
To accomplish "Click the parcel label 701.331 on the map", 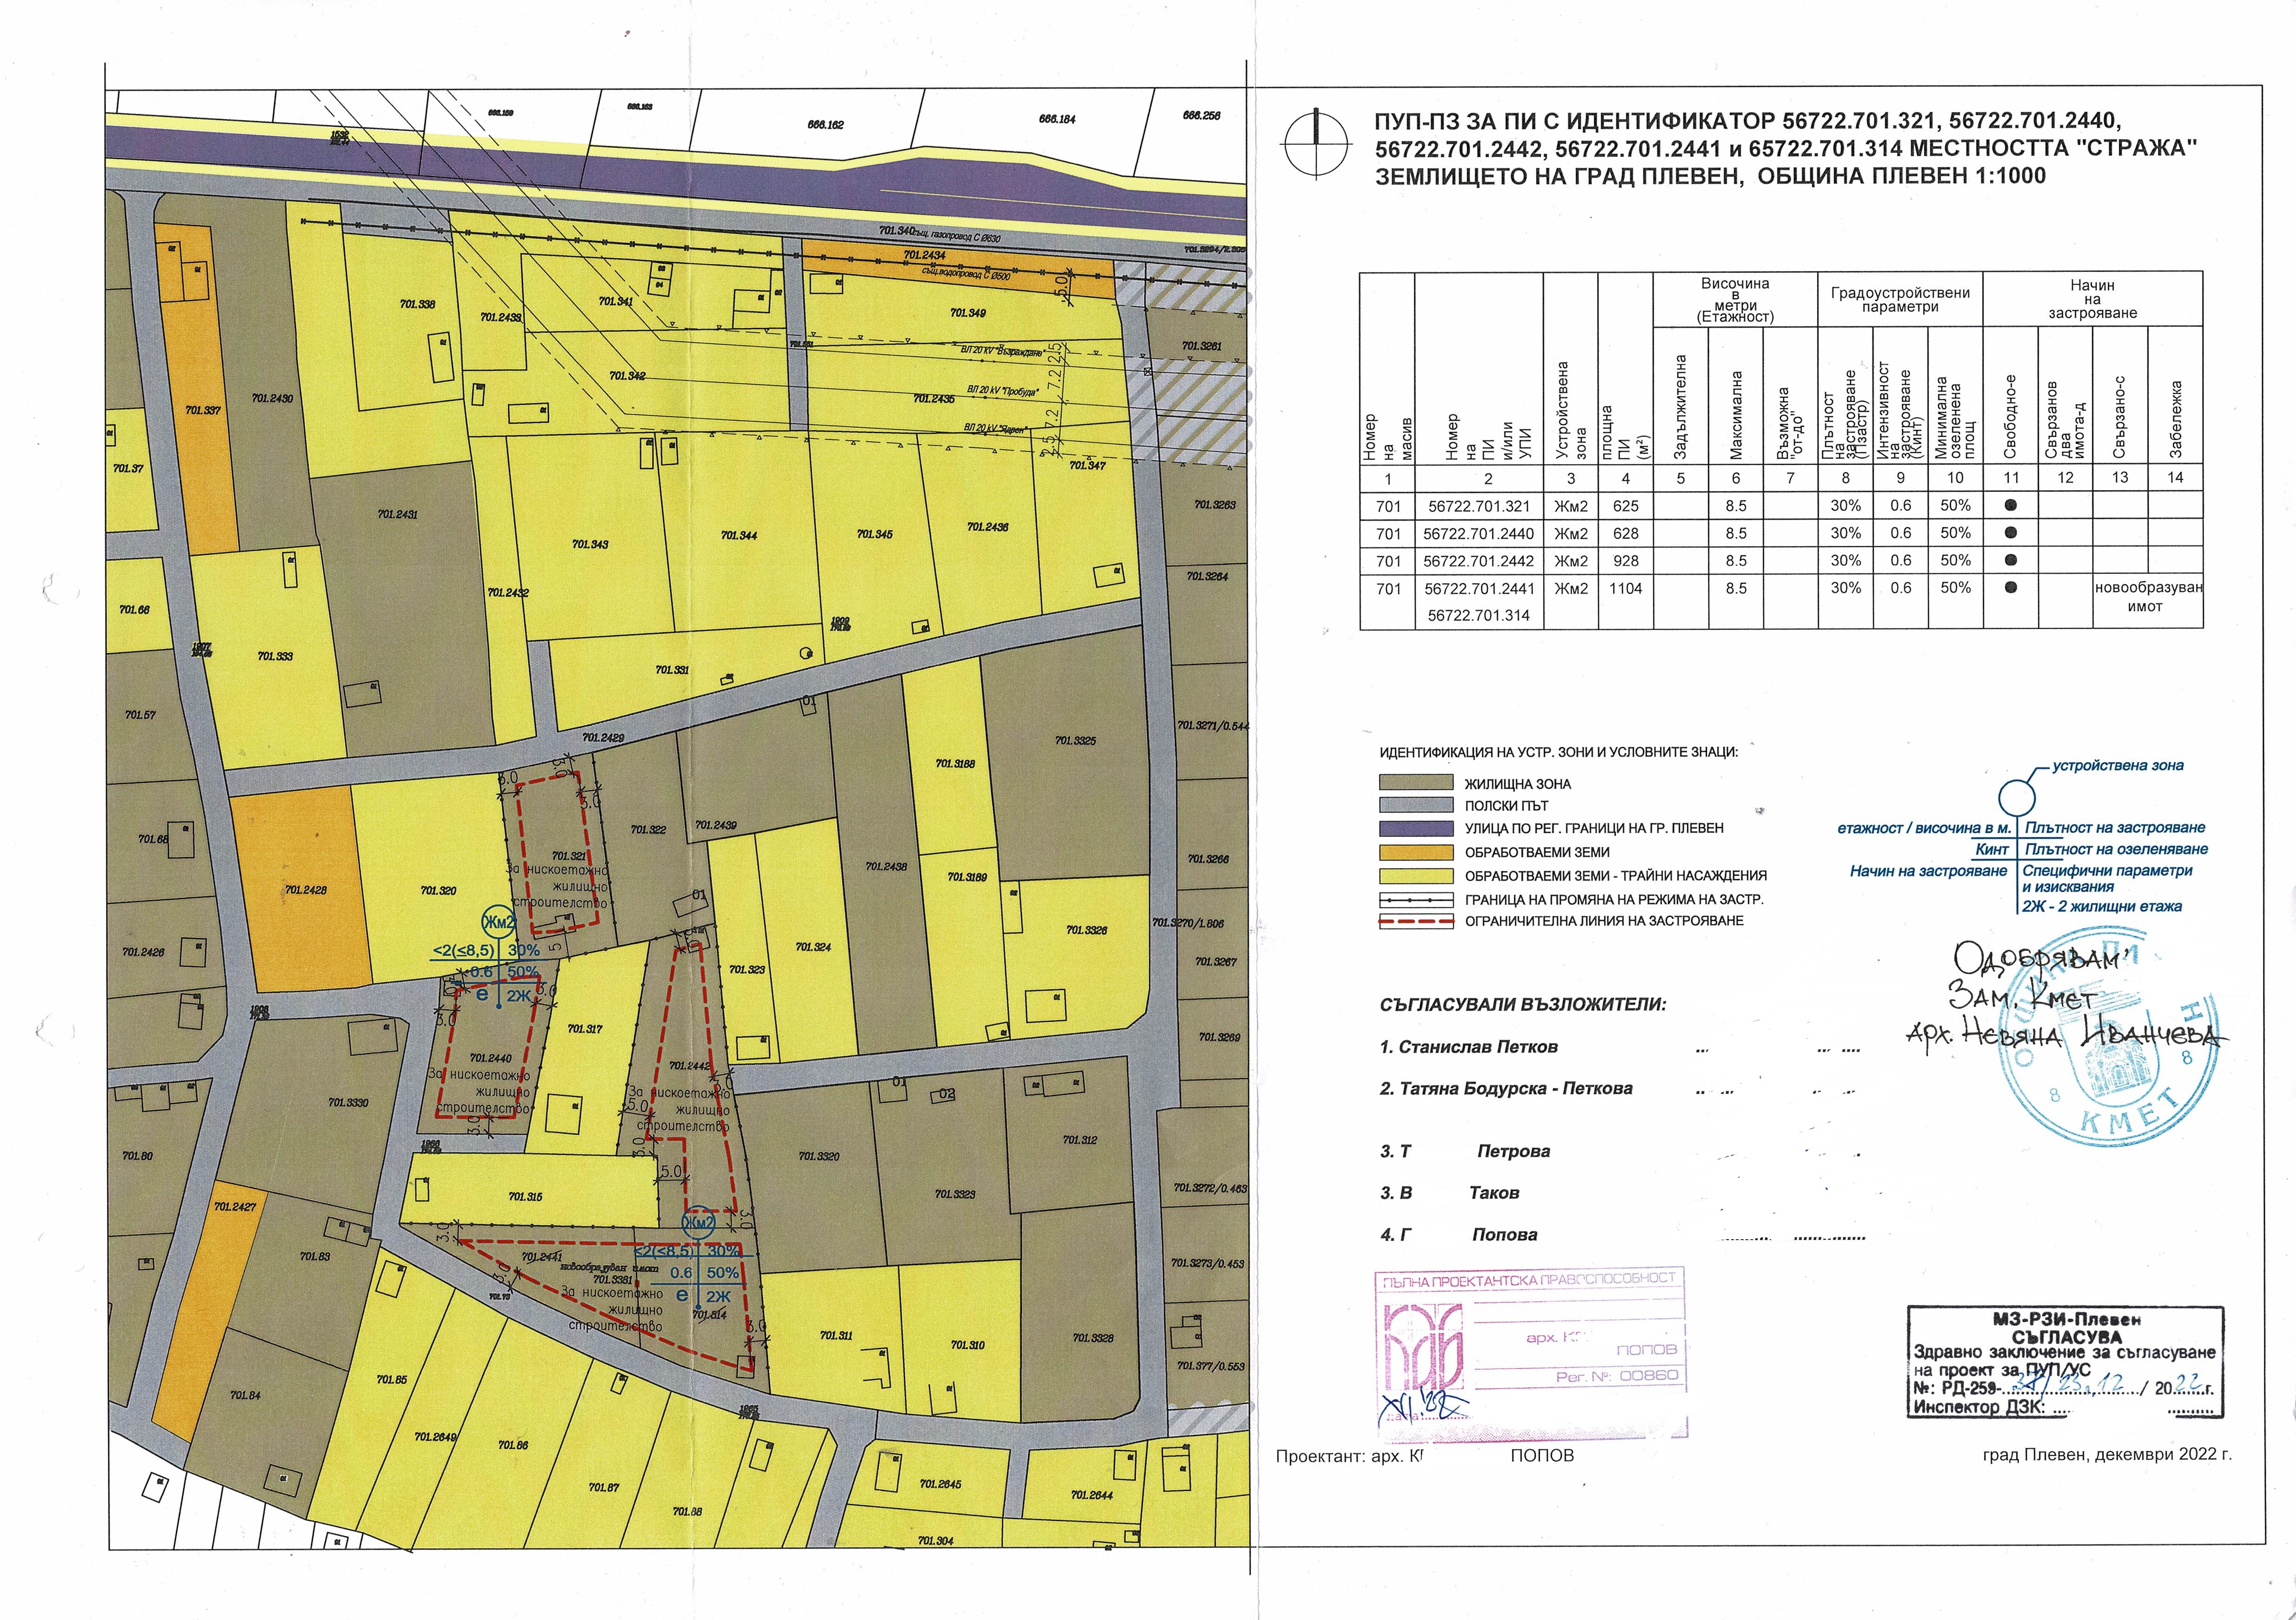I will [672, 669].
